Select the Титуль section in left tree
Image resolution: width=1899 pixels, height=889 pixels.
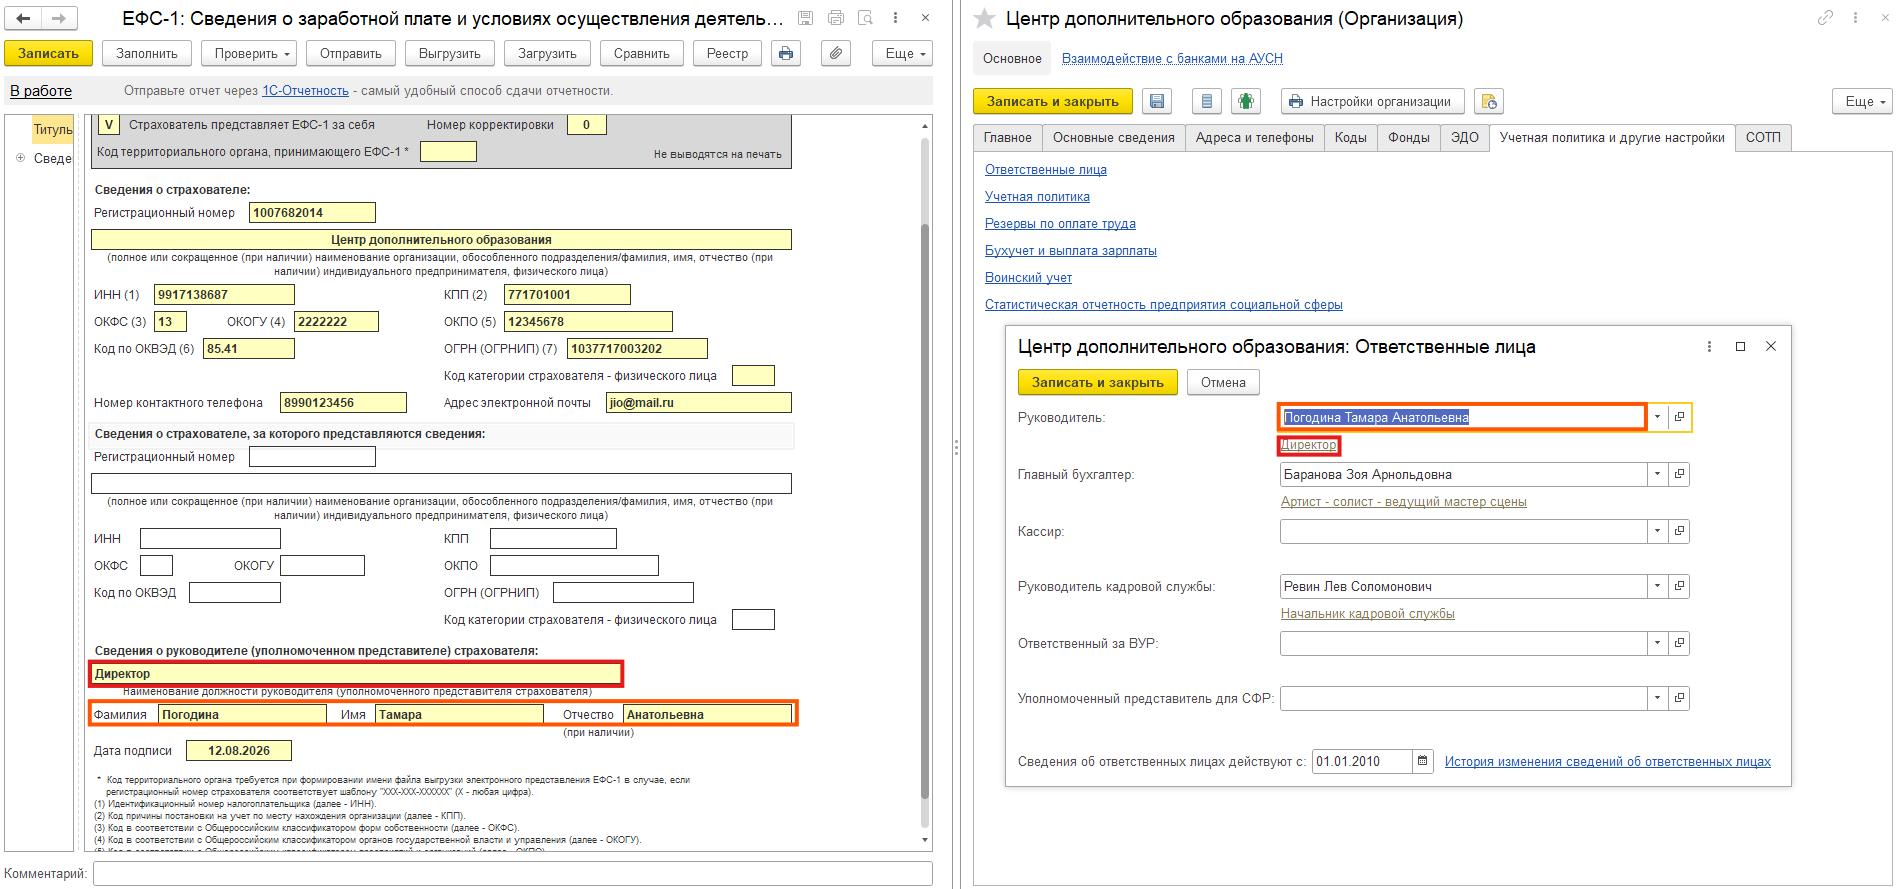[53, 130]
